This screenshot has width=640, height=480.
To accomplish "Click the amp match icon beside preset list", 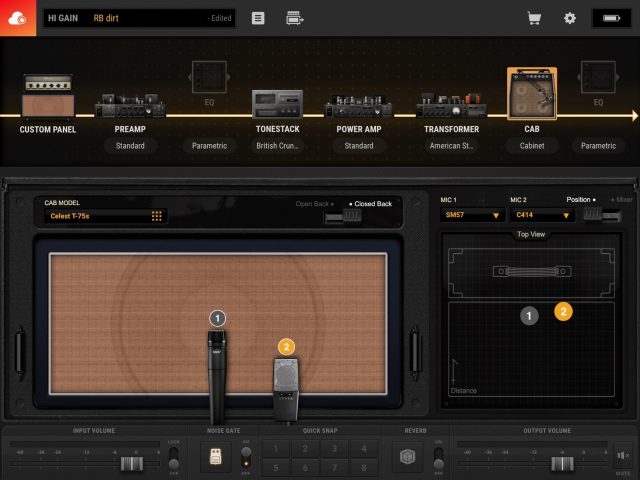I will click(x=294, y=18).
